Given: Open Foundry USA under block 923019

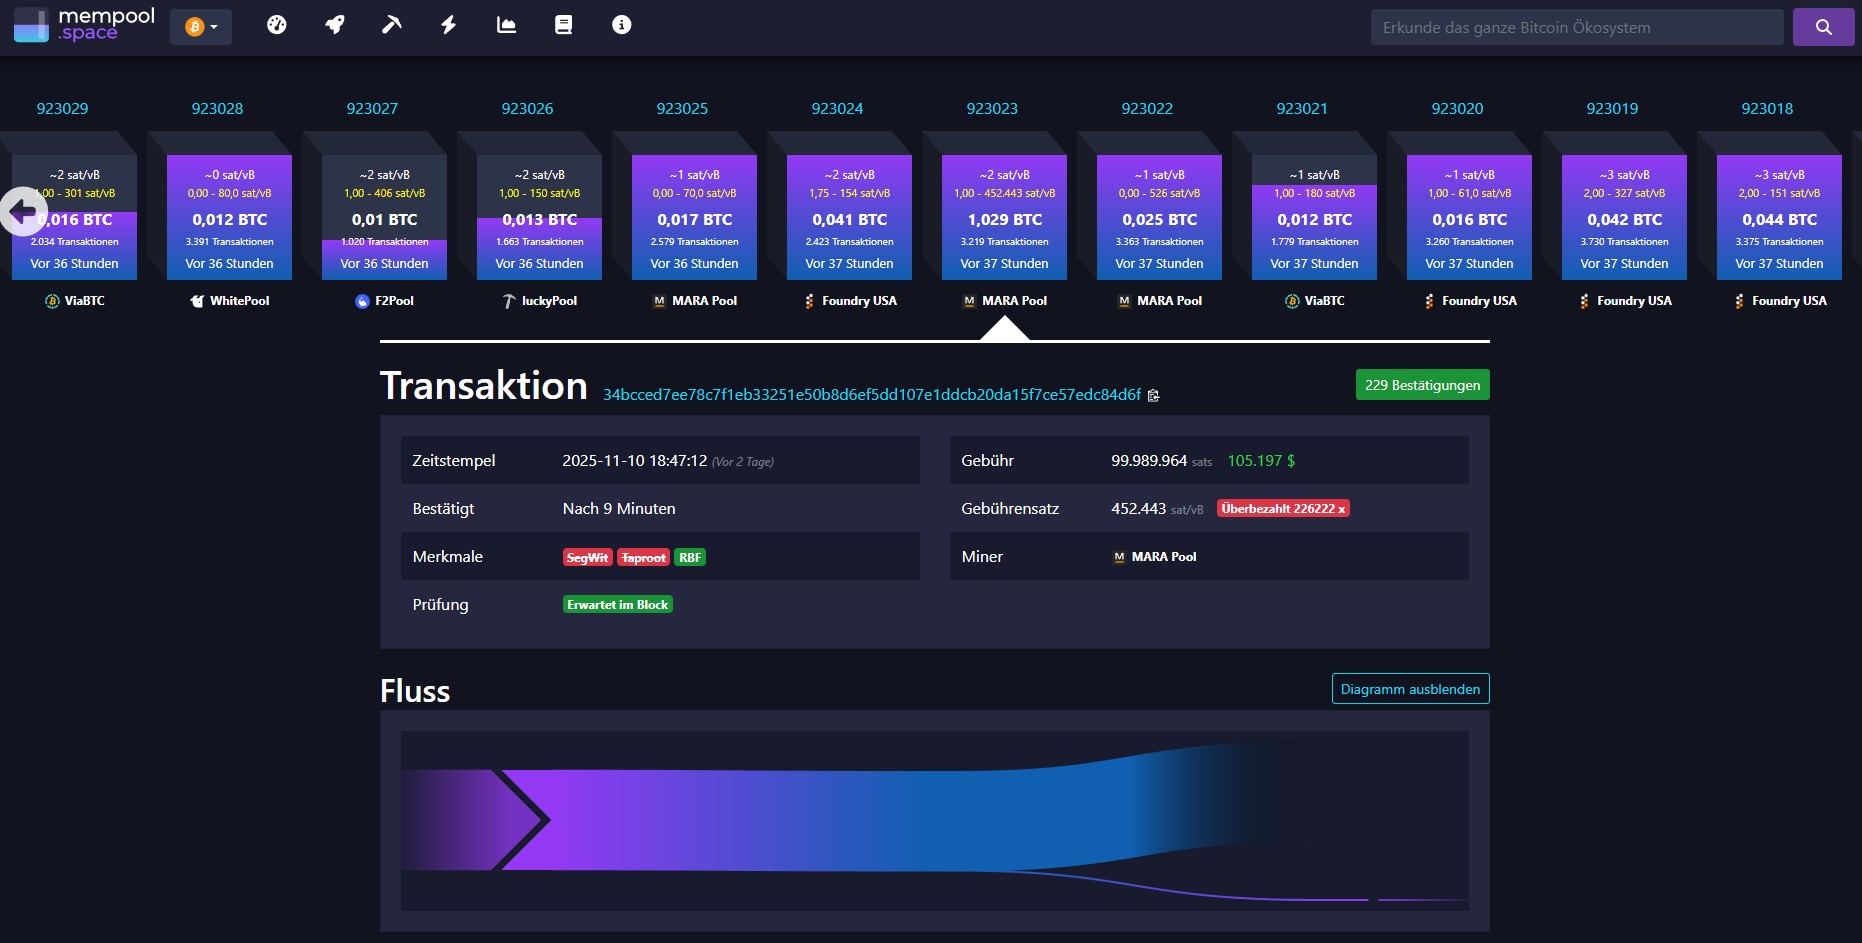Looking at the screenshot, I should click(x=1625, y=301).
